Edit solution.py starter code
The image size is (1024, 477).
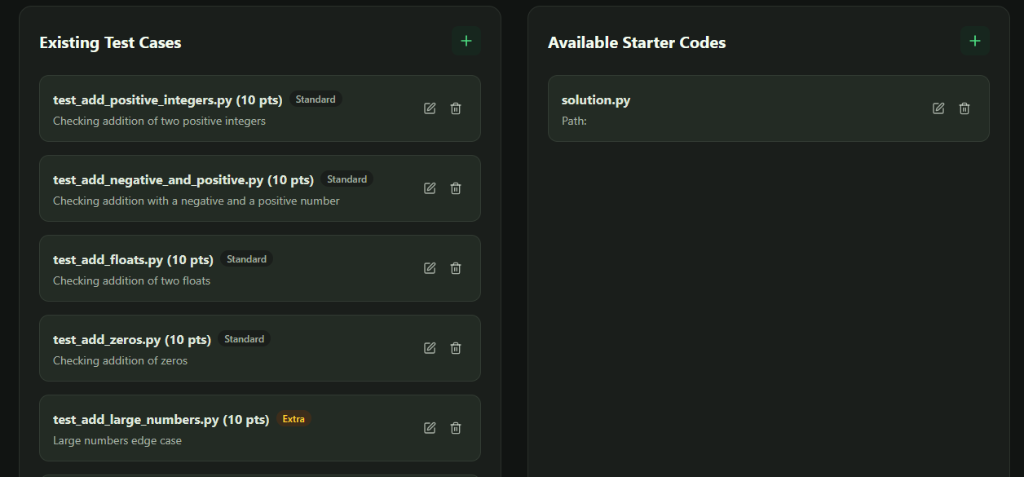click(x=938, y=108)
